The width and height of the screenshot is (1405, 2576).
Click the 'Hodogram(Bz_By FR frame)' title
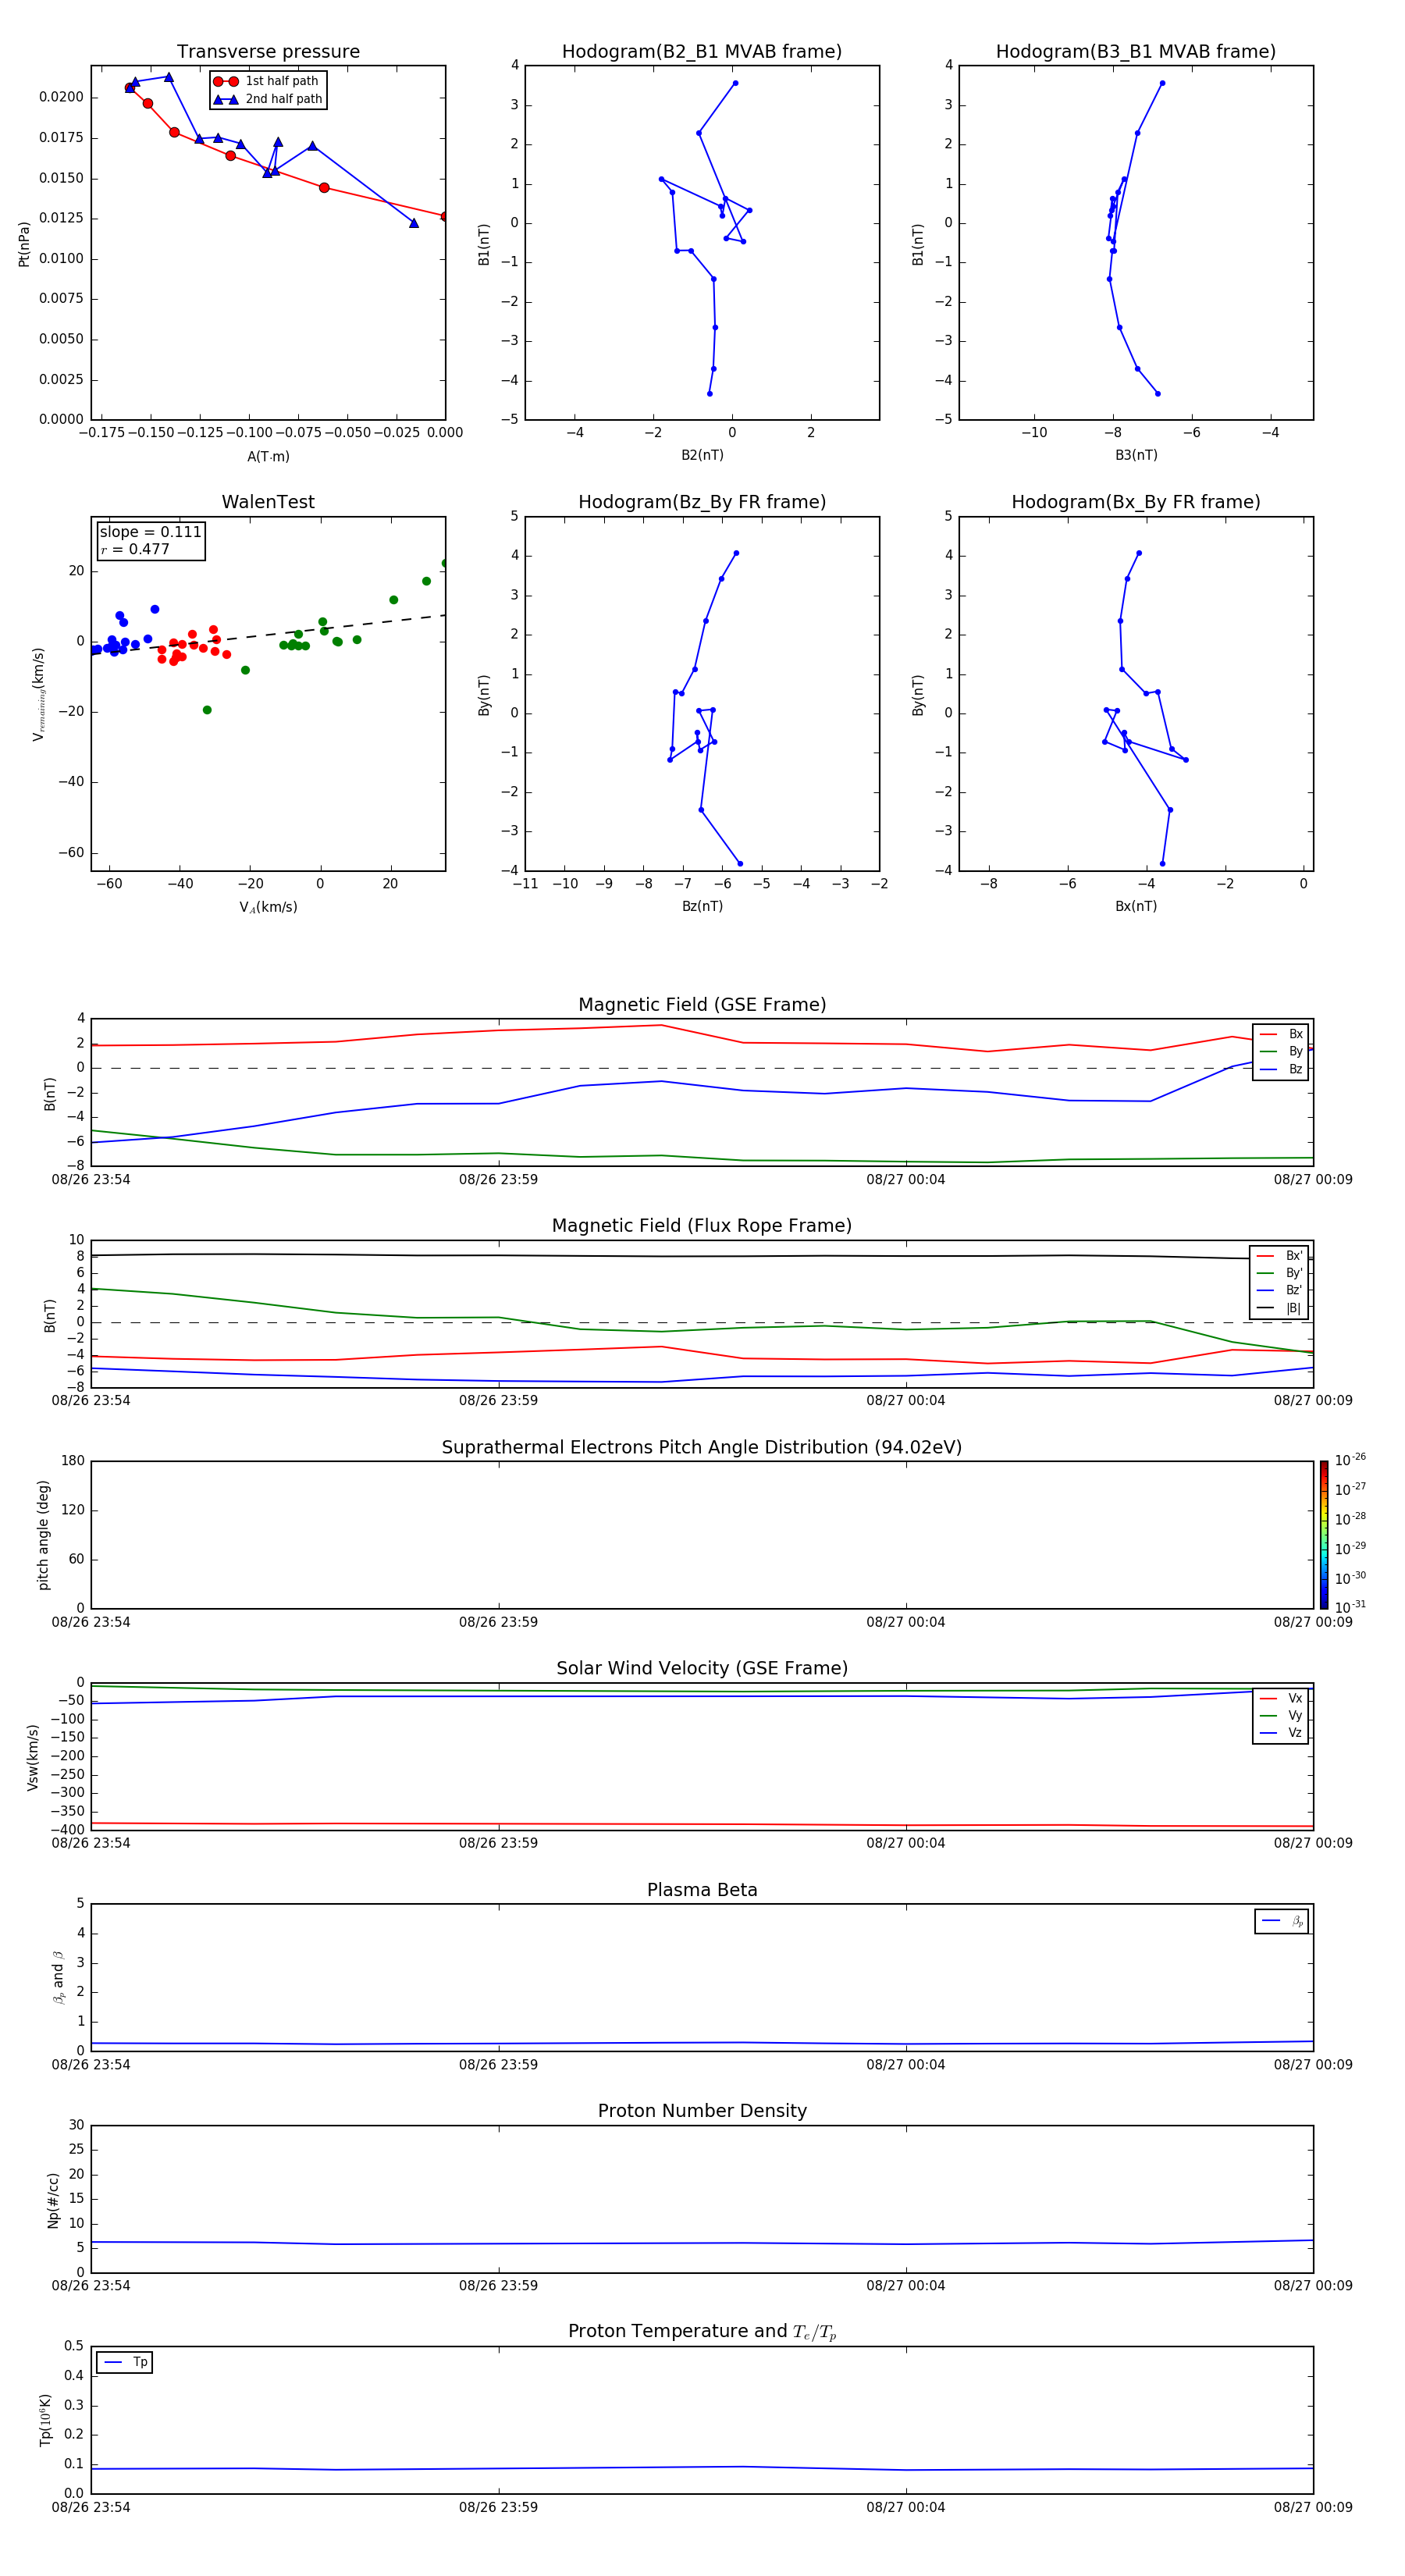click(702, 502)
